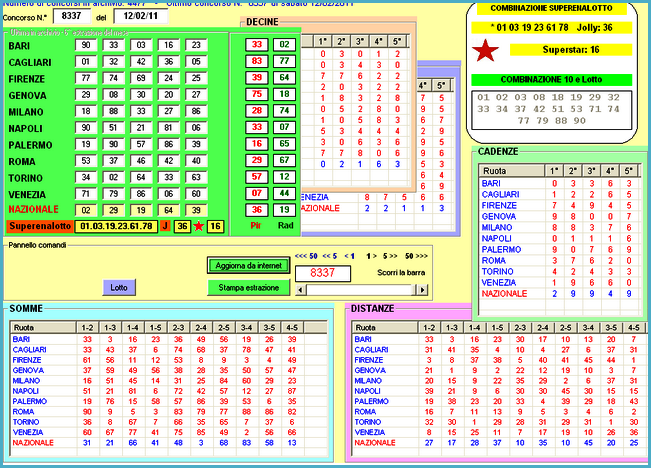The height and width of the screenshot is (468, 651).
Task: Click ROMA first number 53
Action: coord(86,161)
